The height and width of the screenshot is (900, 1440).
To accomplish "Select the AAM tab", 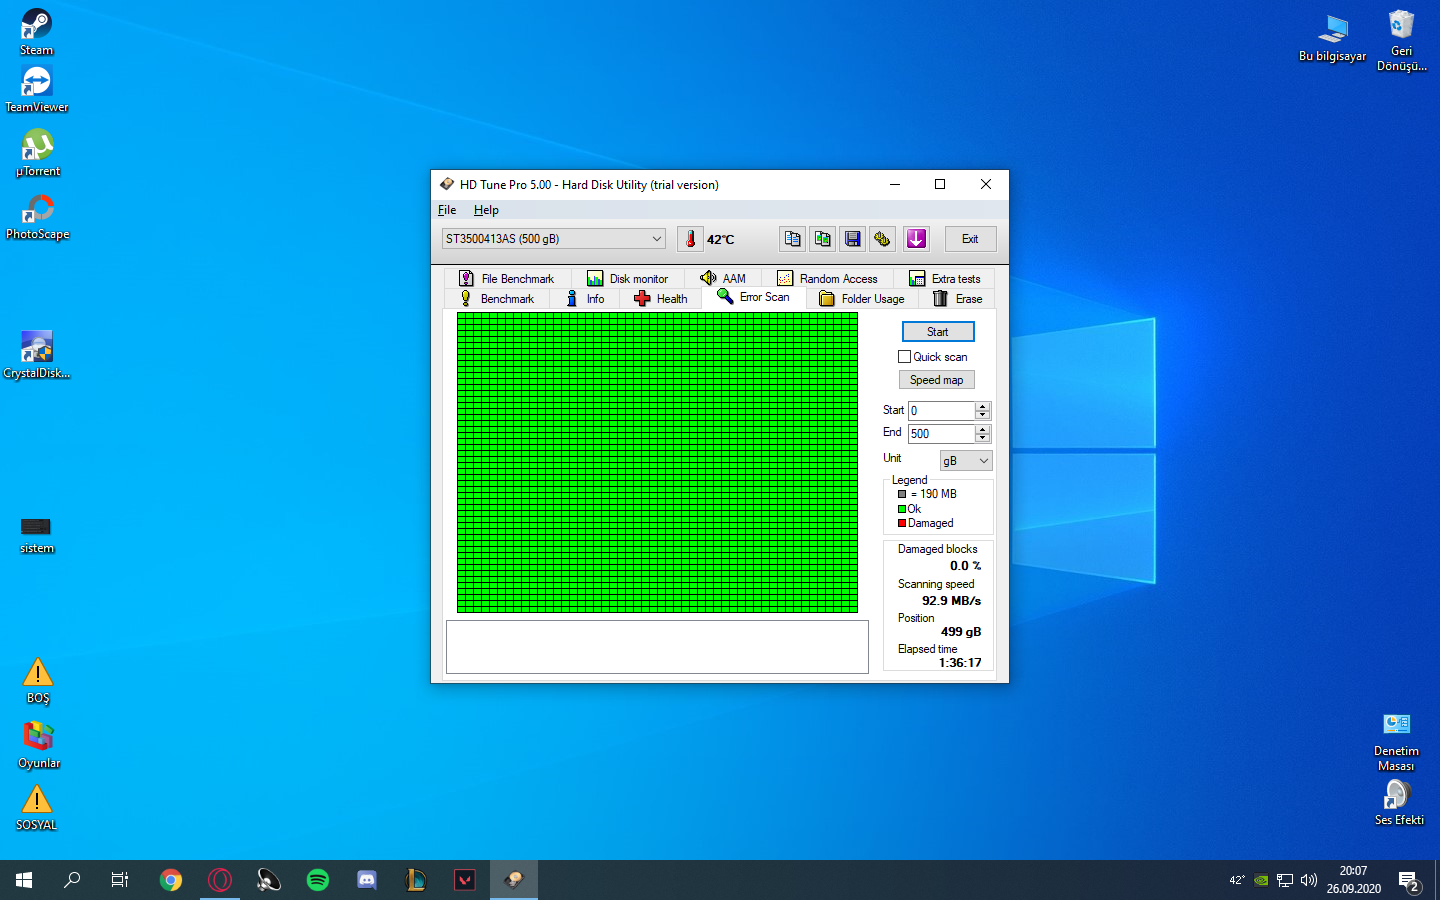I will click(x=723, y=278).
